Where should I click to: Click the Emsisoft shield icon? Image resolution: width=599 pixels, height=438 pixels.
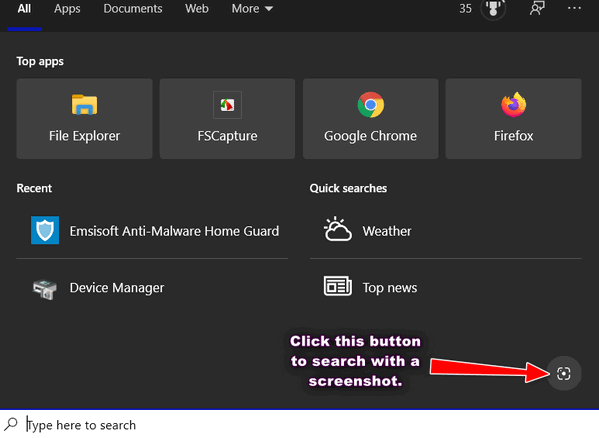(x=45, y=230)
